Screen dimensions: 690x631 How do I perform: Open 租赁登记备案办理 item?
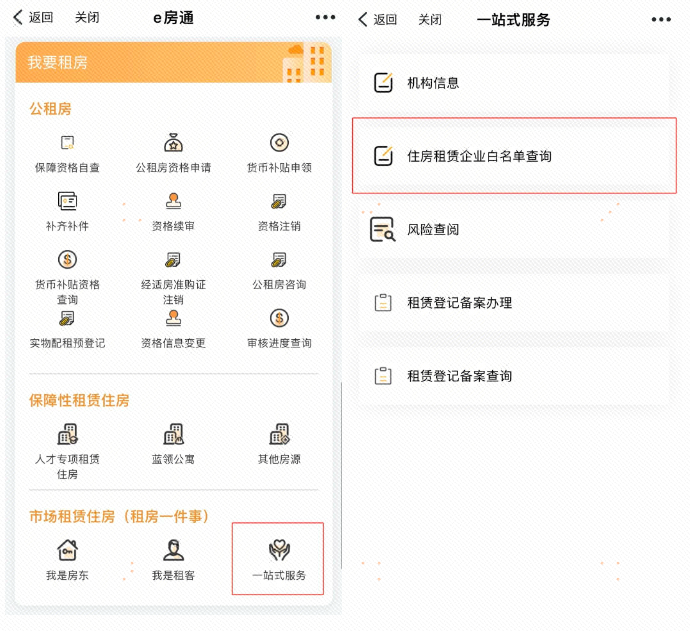pyautogui.click(x=514, y=303)
